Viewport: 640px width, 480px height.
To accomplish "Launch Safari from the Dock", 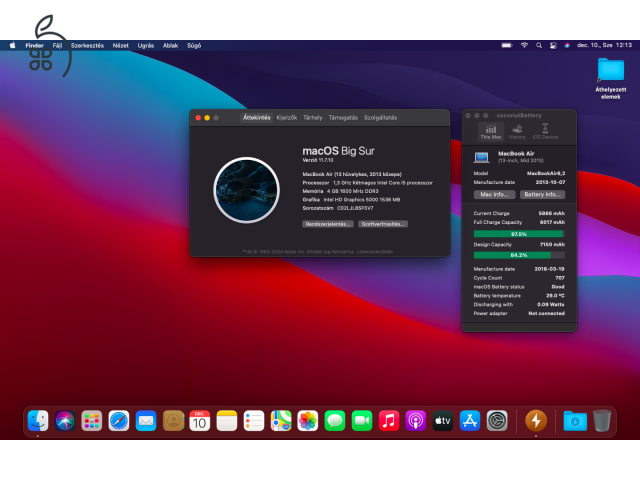I will [x=119, y=421].
